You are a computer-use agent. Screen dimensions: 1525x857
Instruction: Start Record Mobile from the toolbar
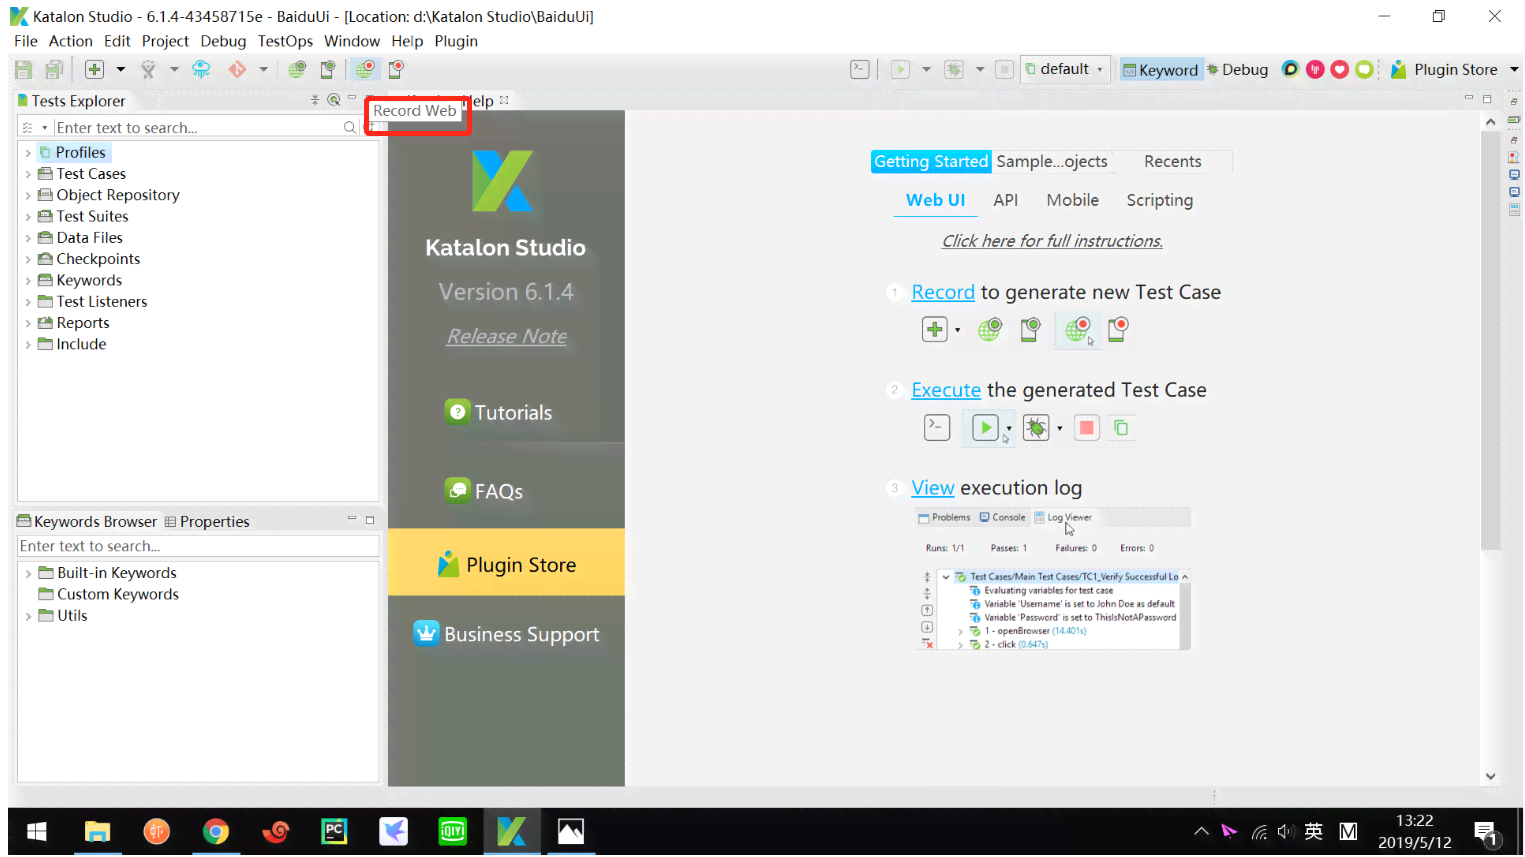point(396,69)
